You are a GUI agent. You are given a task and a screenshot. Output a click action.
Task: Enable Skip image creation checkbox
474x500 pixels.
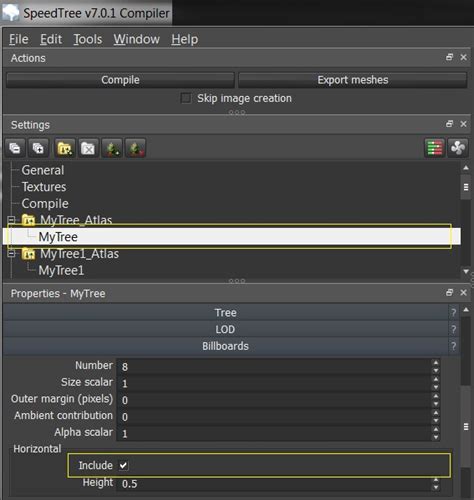186,98
